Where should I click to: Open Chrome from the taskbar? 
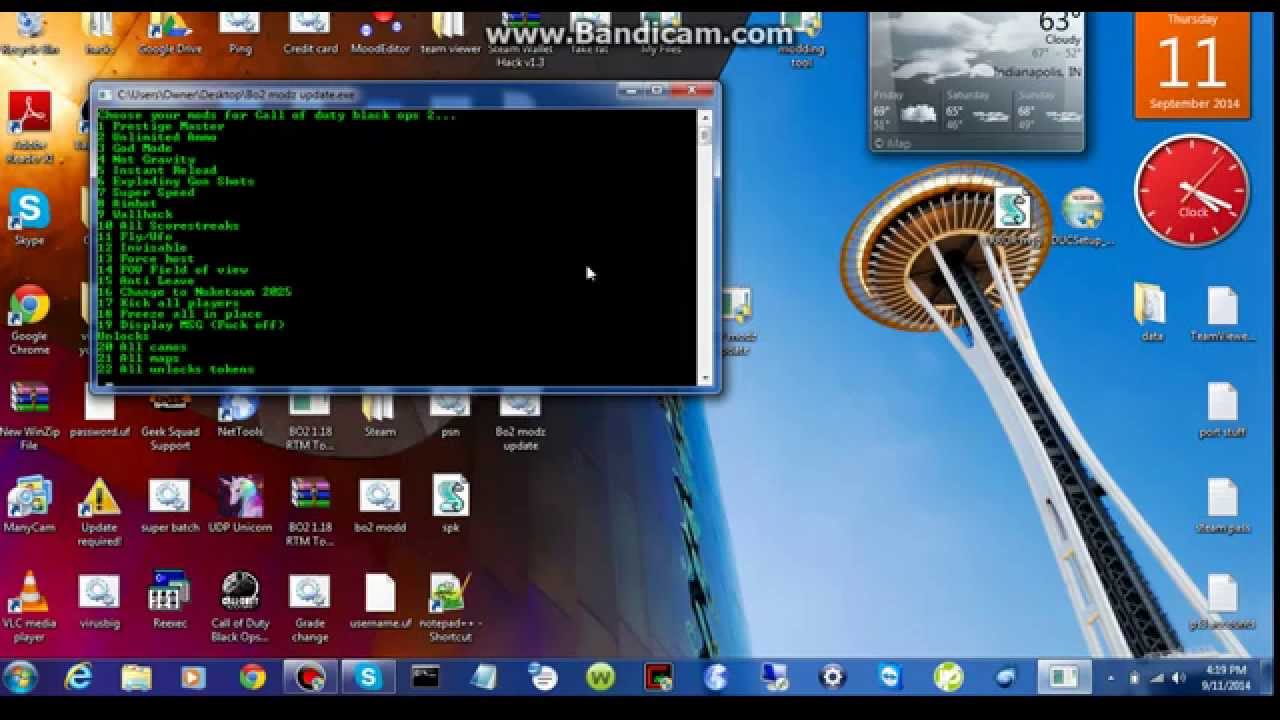pyautogui.click(x=252, y=677)
